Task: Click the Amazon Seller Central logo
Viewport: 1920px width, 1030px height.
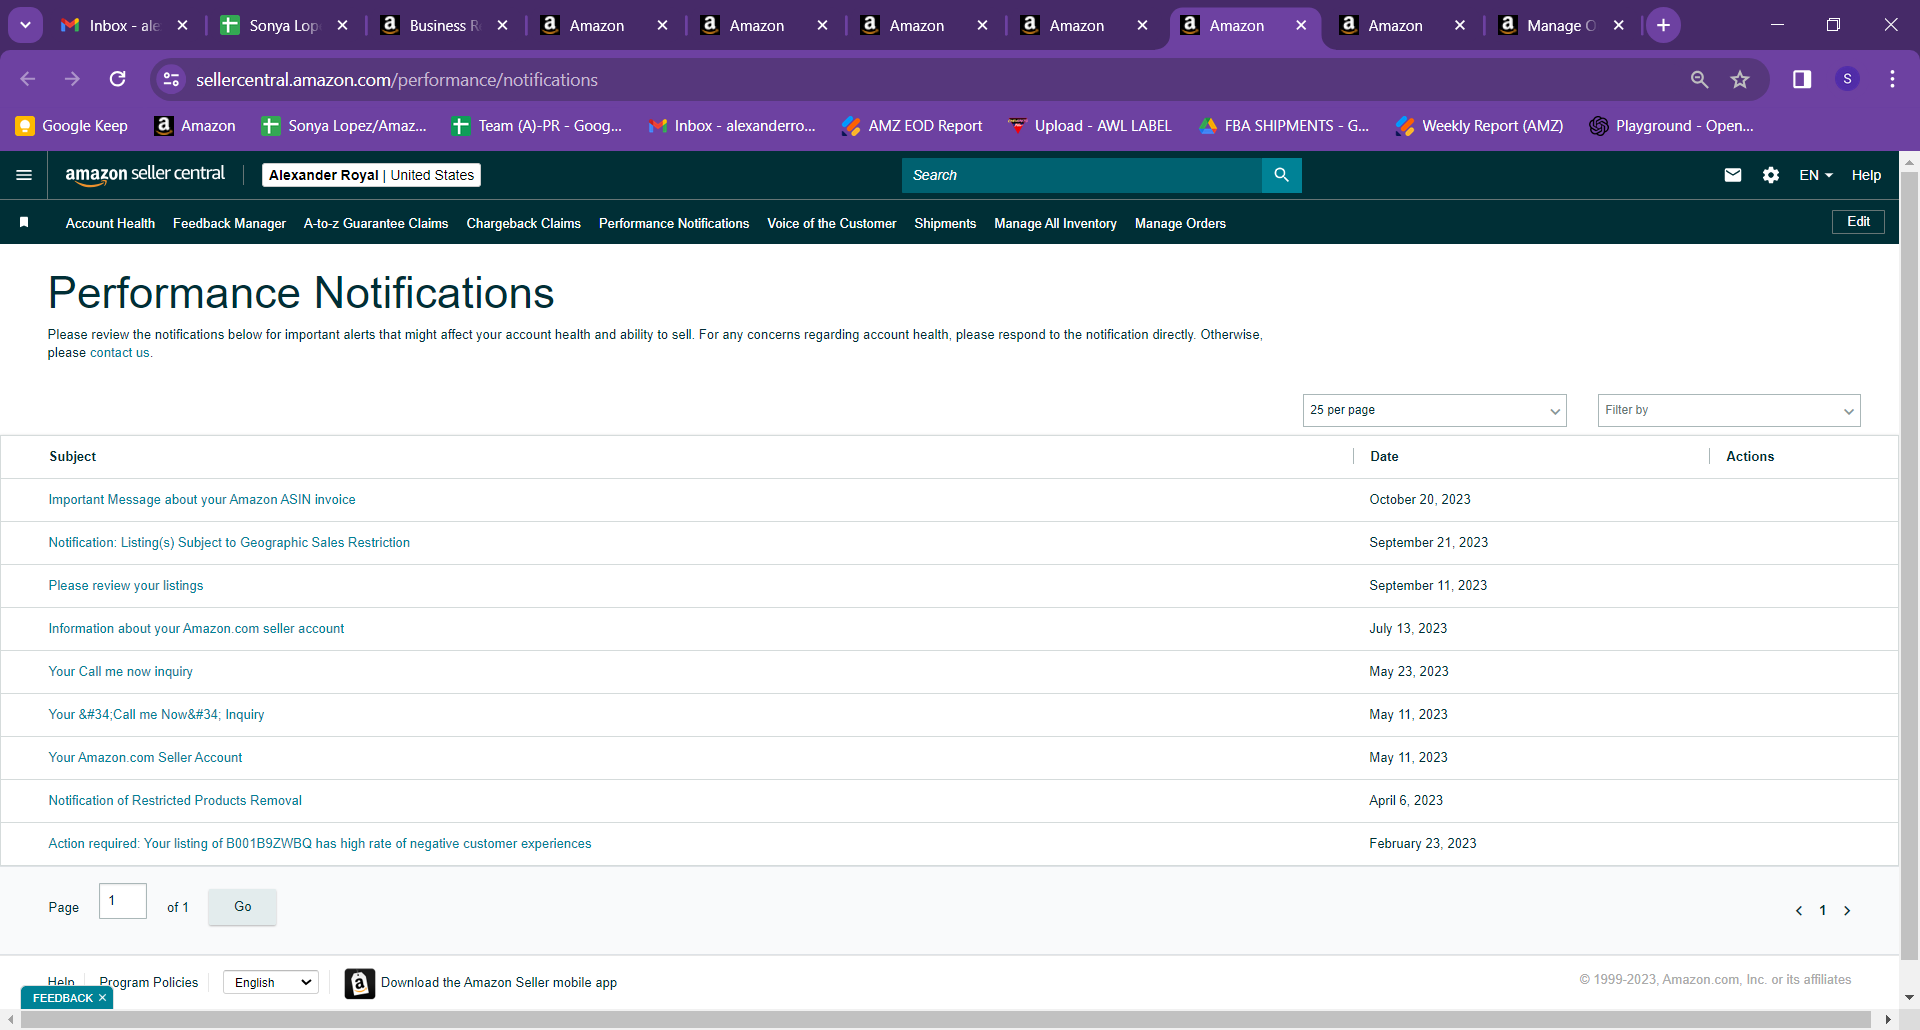Action: tap(145, 175)
